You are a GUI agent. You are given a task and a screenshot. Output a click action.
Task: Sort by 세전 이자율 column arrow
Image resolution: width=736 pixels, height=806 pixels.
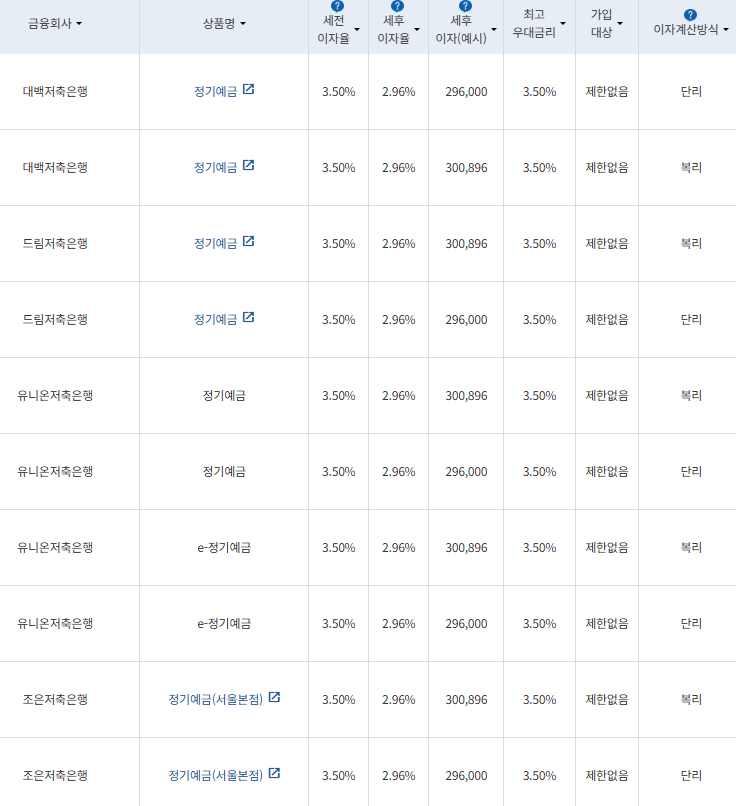click(357, 29)
